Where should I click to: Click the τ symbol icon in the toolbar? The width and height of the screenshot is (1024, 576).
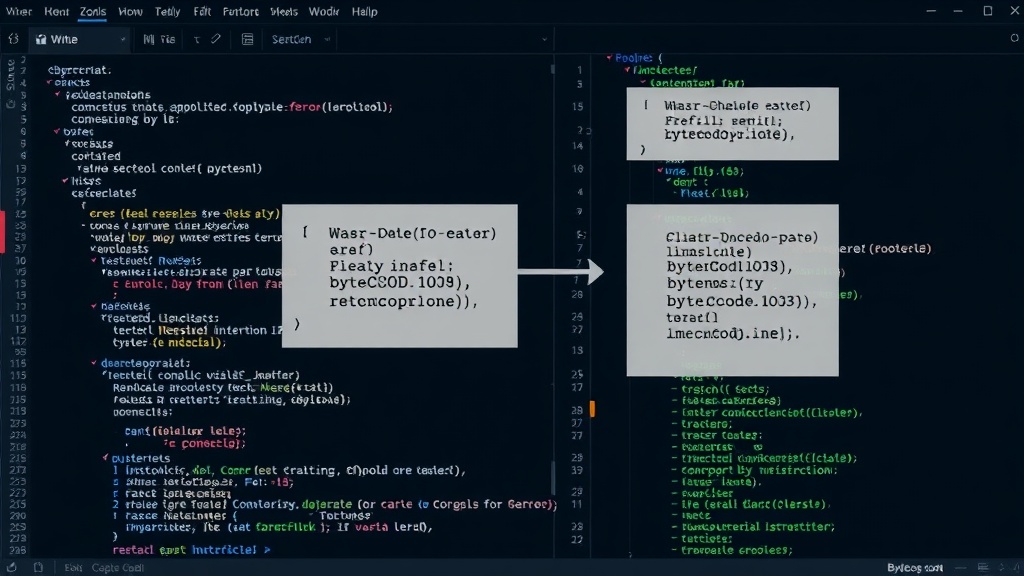tap(197, 40)
